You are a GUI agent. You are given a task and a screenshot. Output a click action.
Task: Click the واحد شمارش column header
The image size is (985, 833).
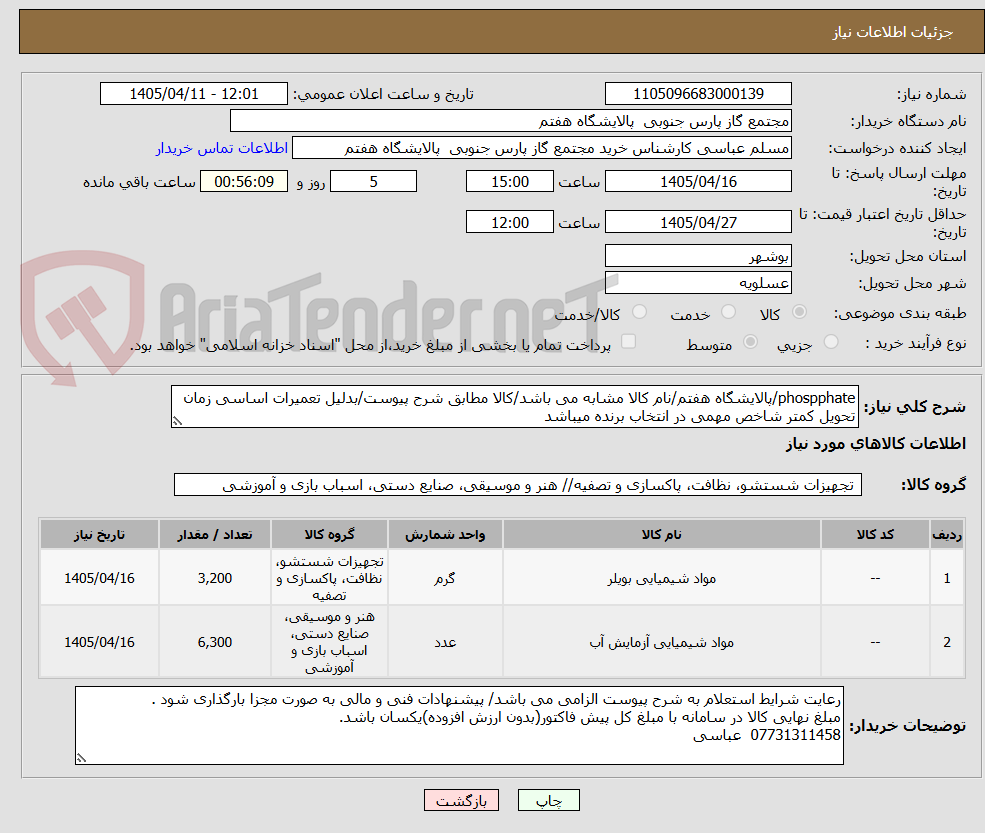point(445,535)
